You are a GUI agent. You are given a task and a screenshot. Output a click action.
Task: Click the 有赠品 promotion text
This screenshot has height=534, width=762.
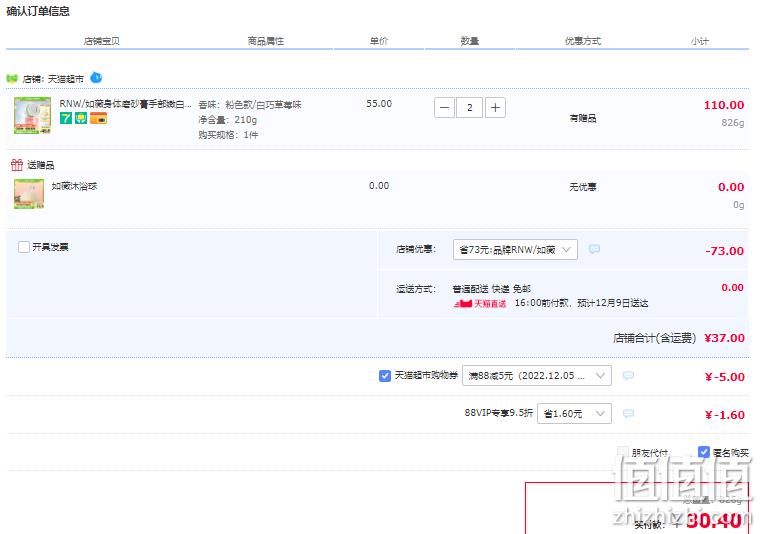(583, 118)
